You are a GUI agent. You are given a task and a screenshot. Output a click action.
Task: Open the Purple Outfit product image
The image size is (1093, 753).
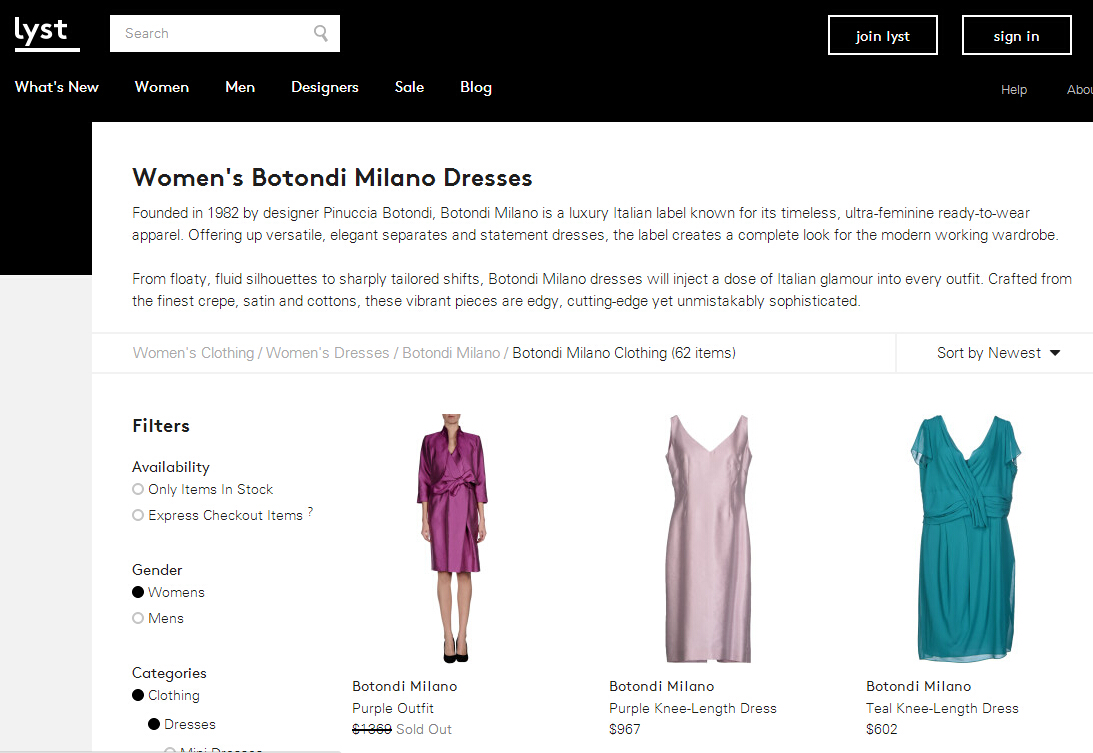[x=453, y=538]
